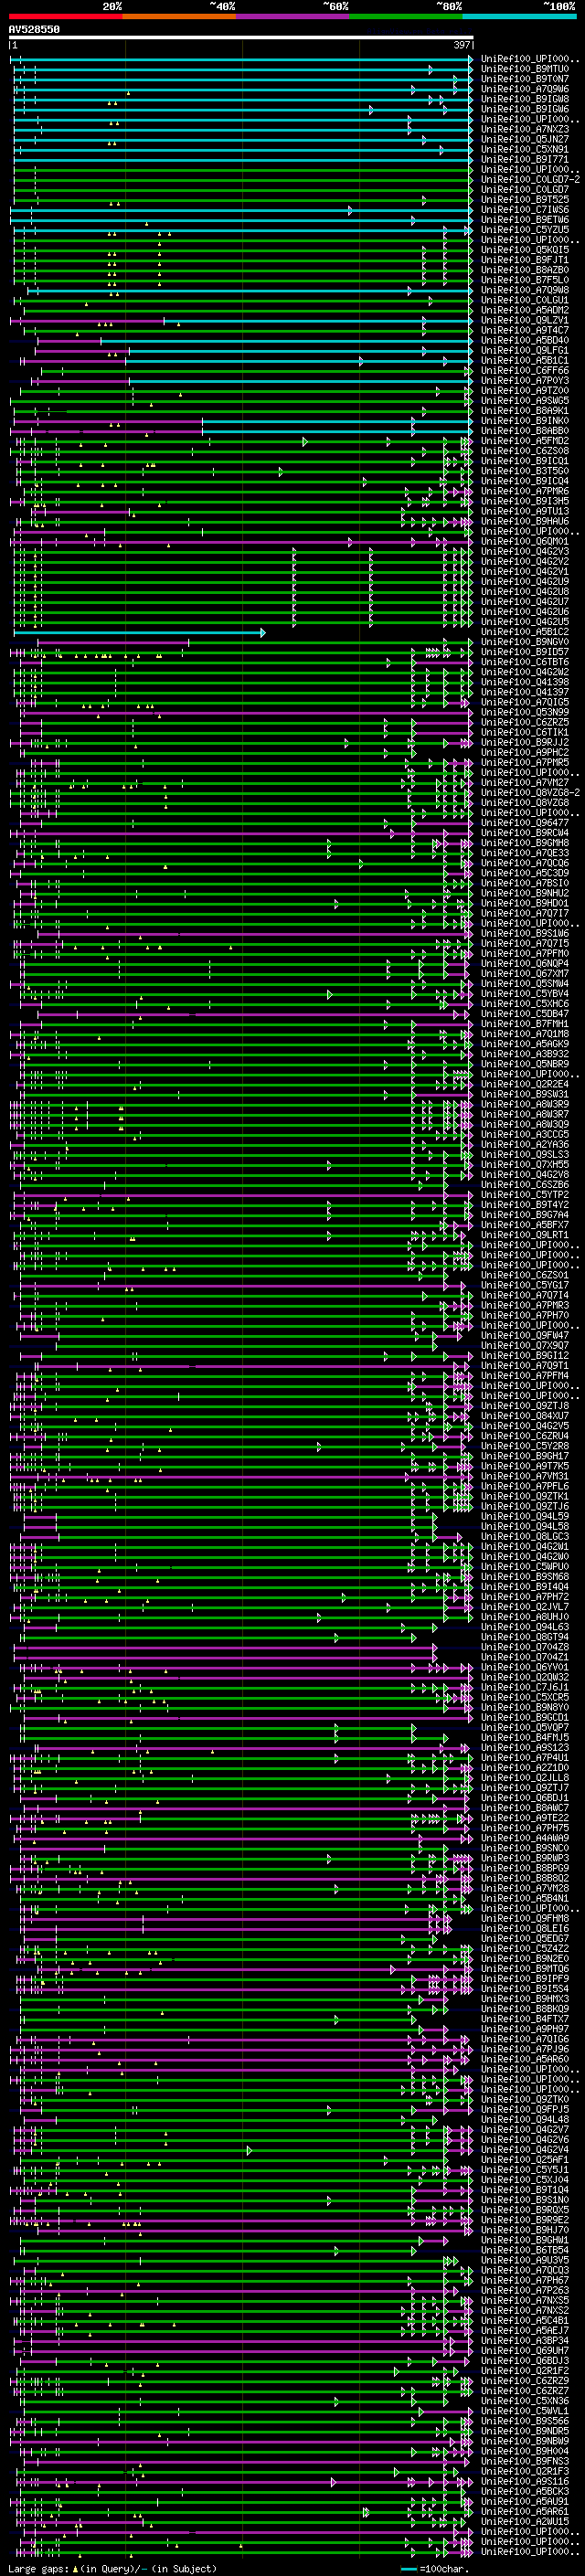
Task: Select the UniRef100_A7Q9W6 label
Action: coord(525,89)
